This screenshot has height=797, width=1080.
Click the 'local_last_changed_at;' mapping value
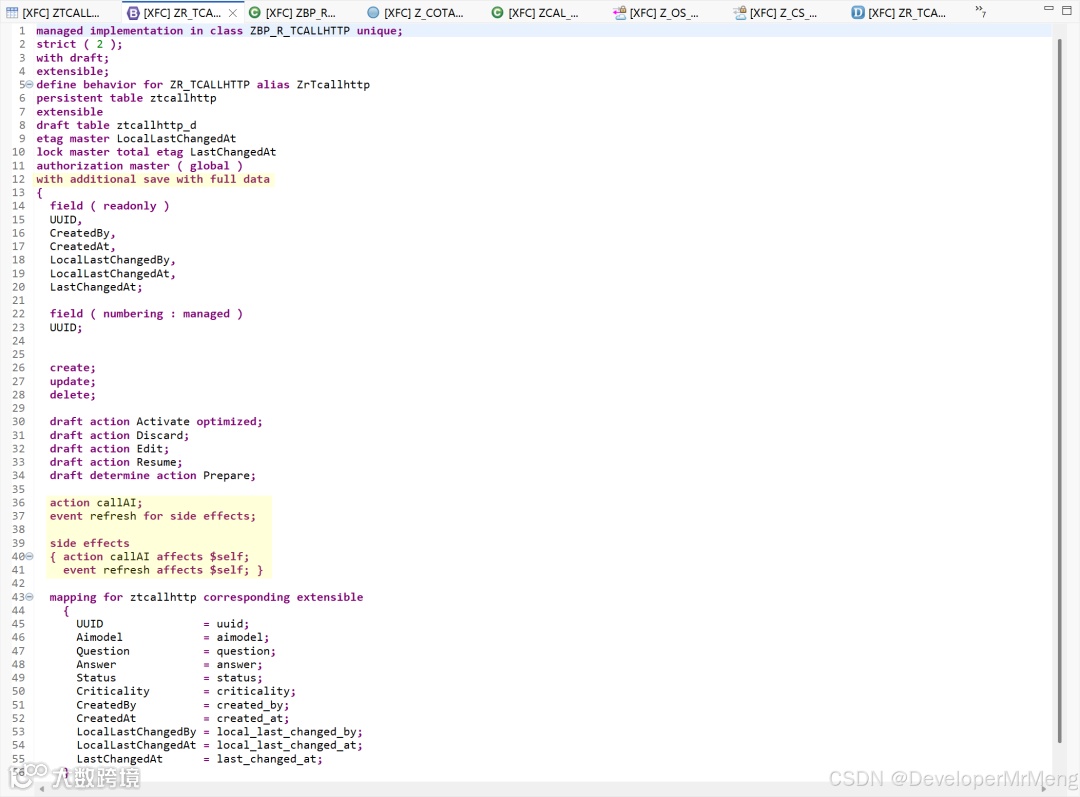(x=289, y=745)
